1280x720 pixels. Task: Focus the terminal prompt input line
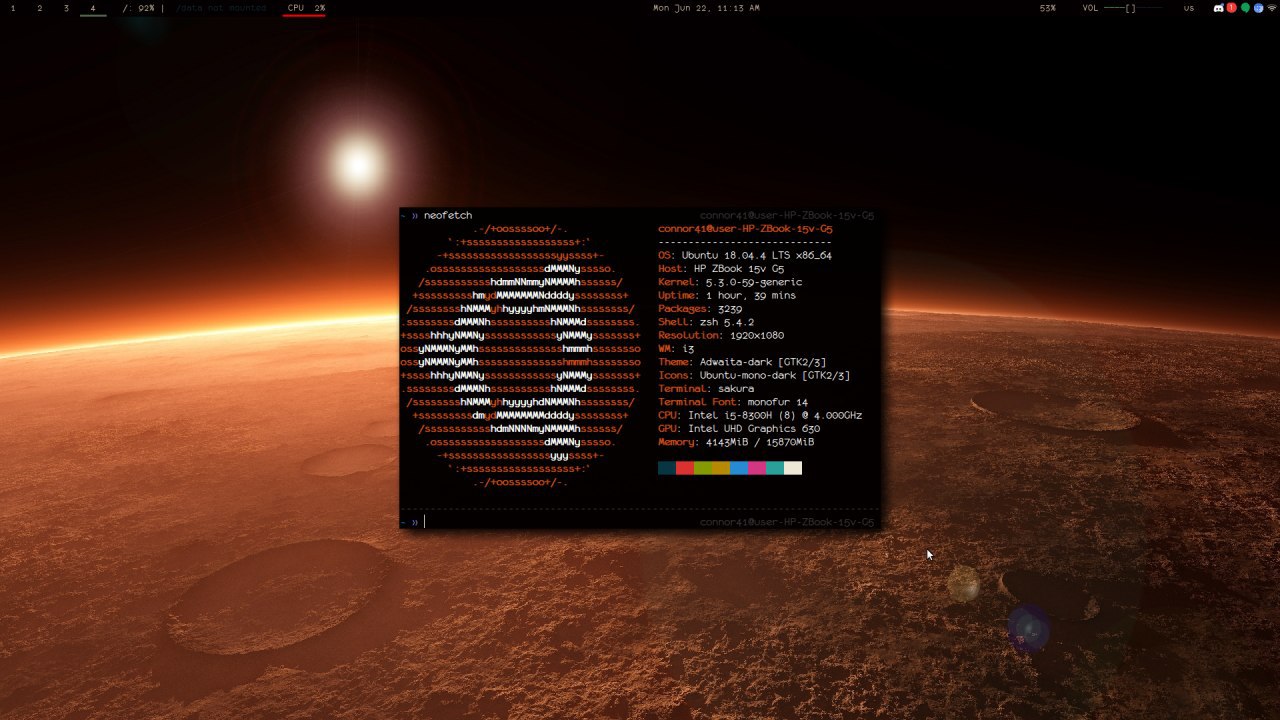point(640,522)
